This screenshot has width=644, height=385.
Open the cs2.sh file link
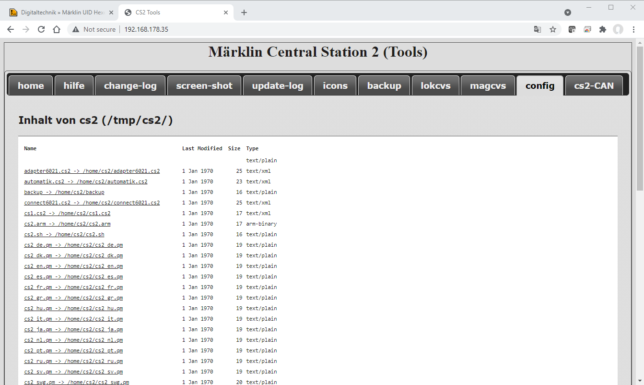coord(64,234)
